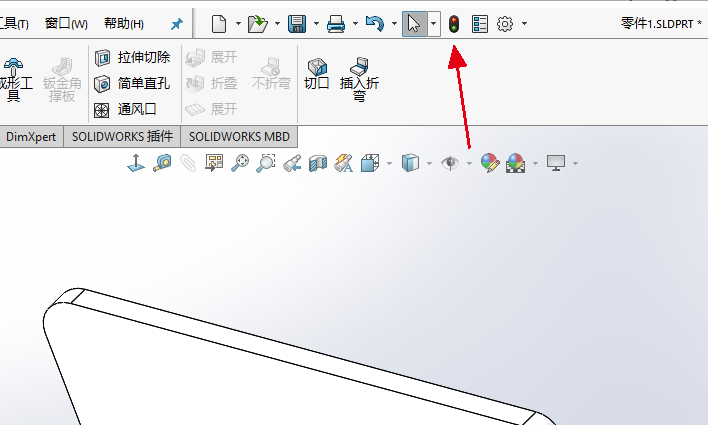Image resolution: width=708 pixels, height=425 pixels.
Task: Click the View Settings monitor icon
Action: click(556, 163)
